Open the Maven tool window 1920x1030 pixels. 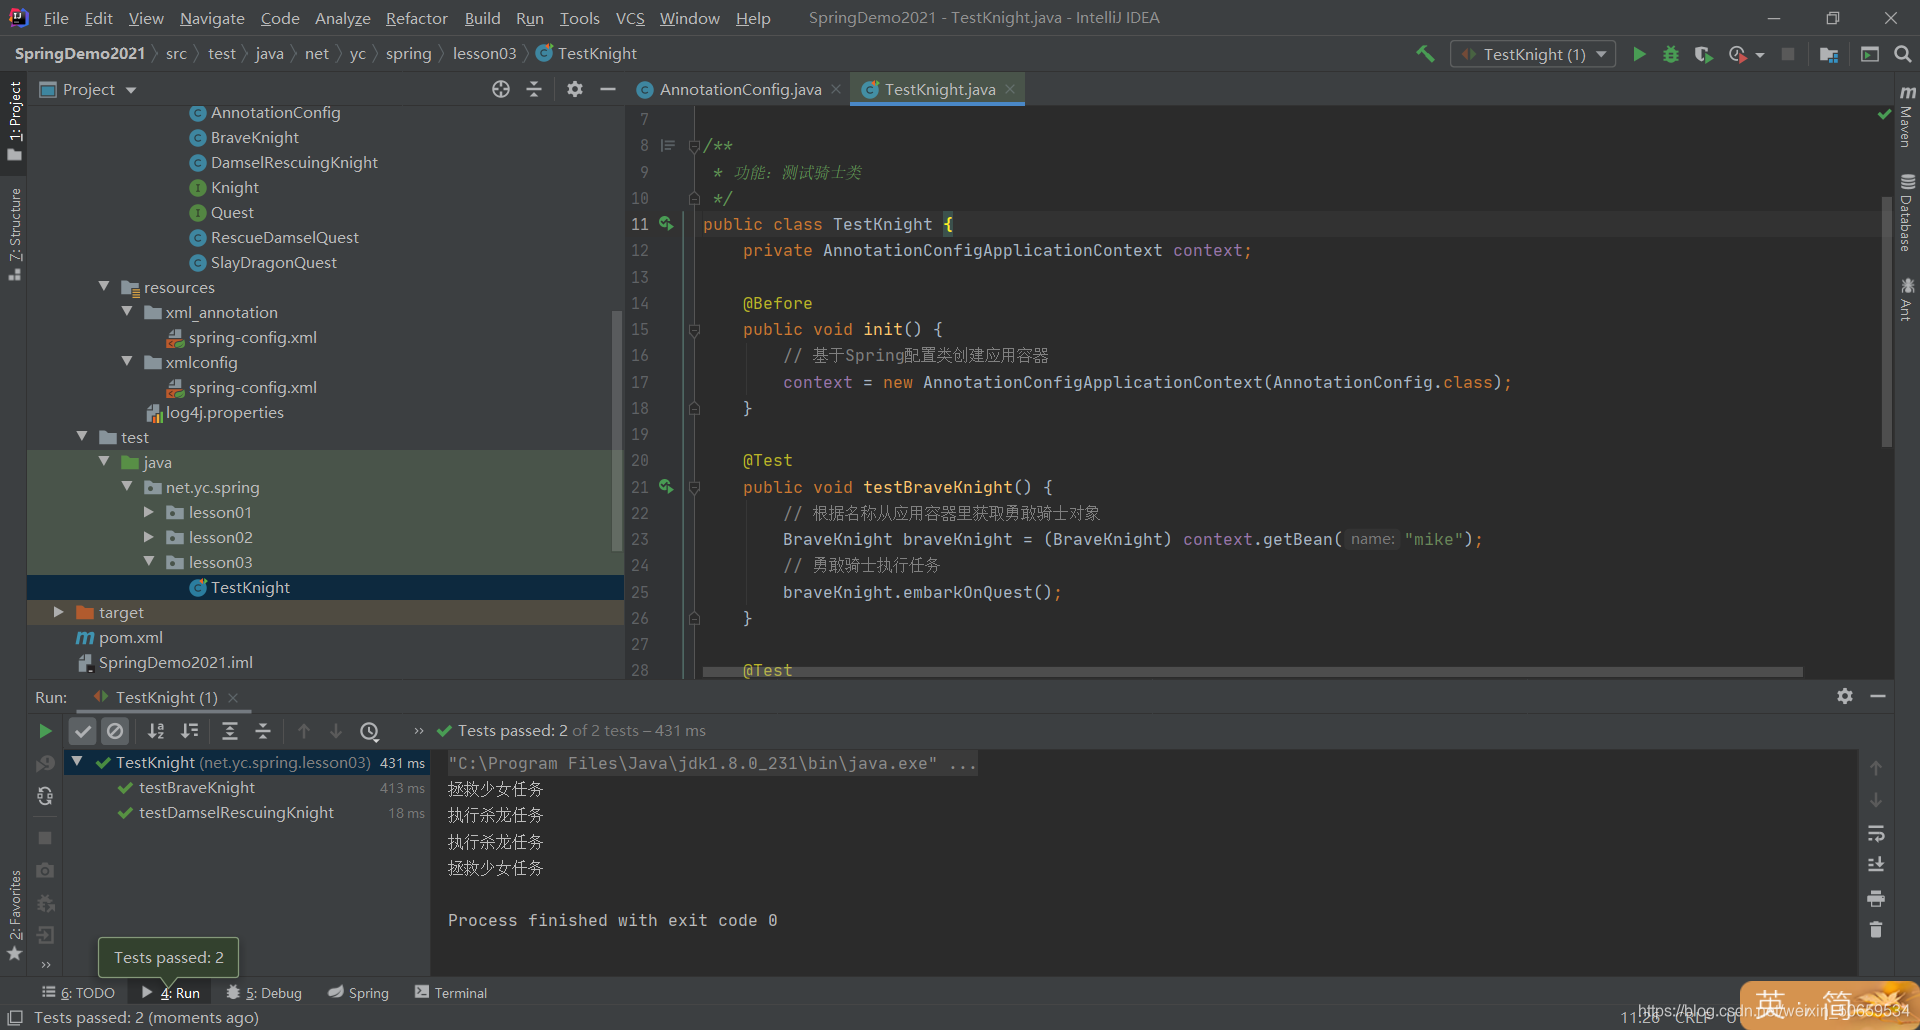pos(1906,117)
